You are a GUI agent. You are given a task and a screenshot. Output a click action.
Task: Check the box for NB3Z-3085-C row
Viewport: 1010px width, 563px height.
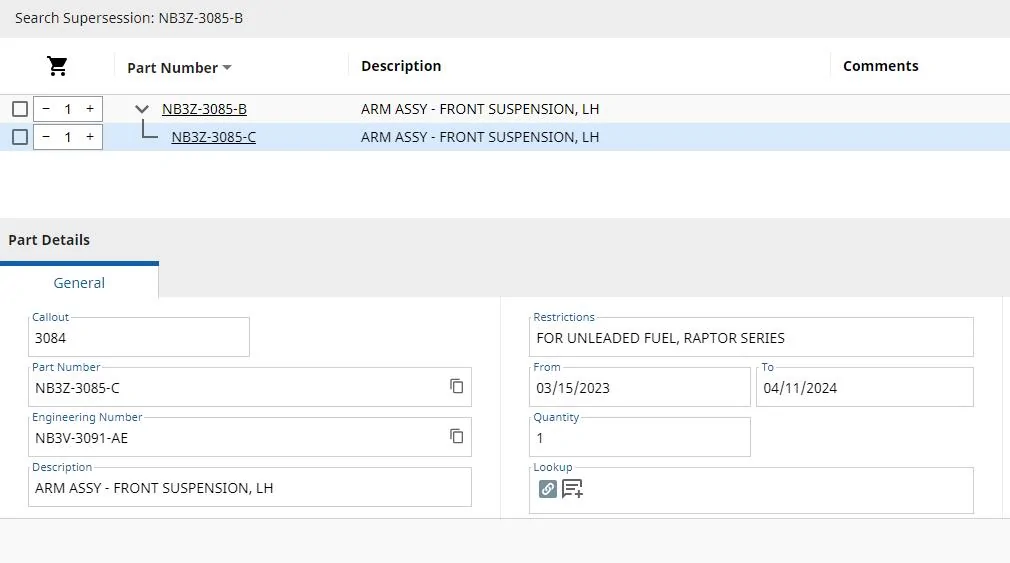20,137
